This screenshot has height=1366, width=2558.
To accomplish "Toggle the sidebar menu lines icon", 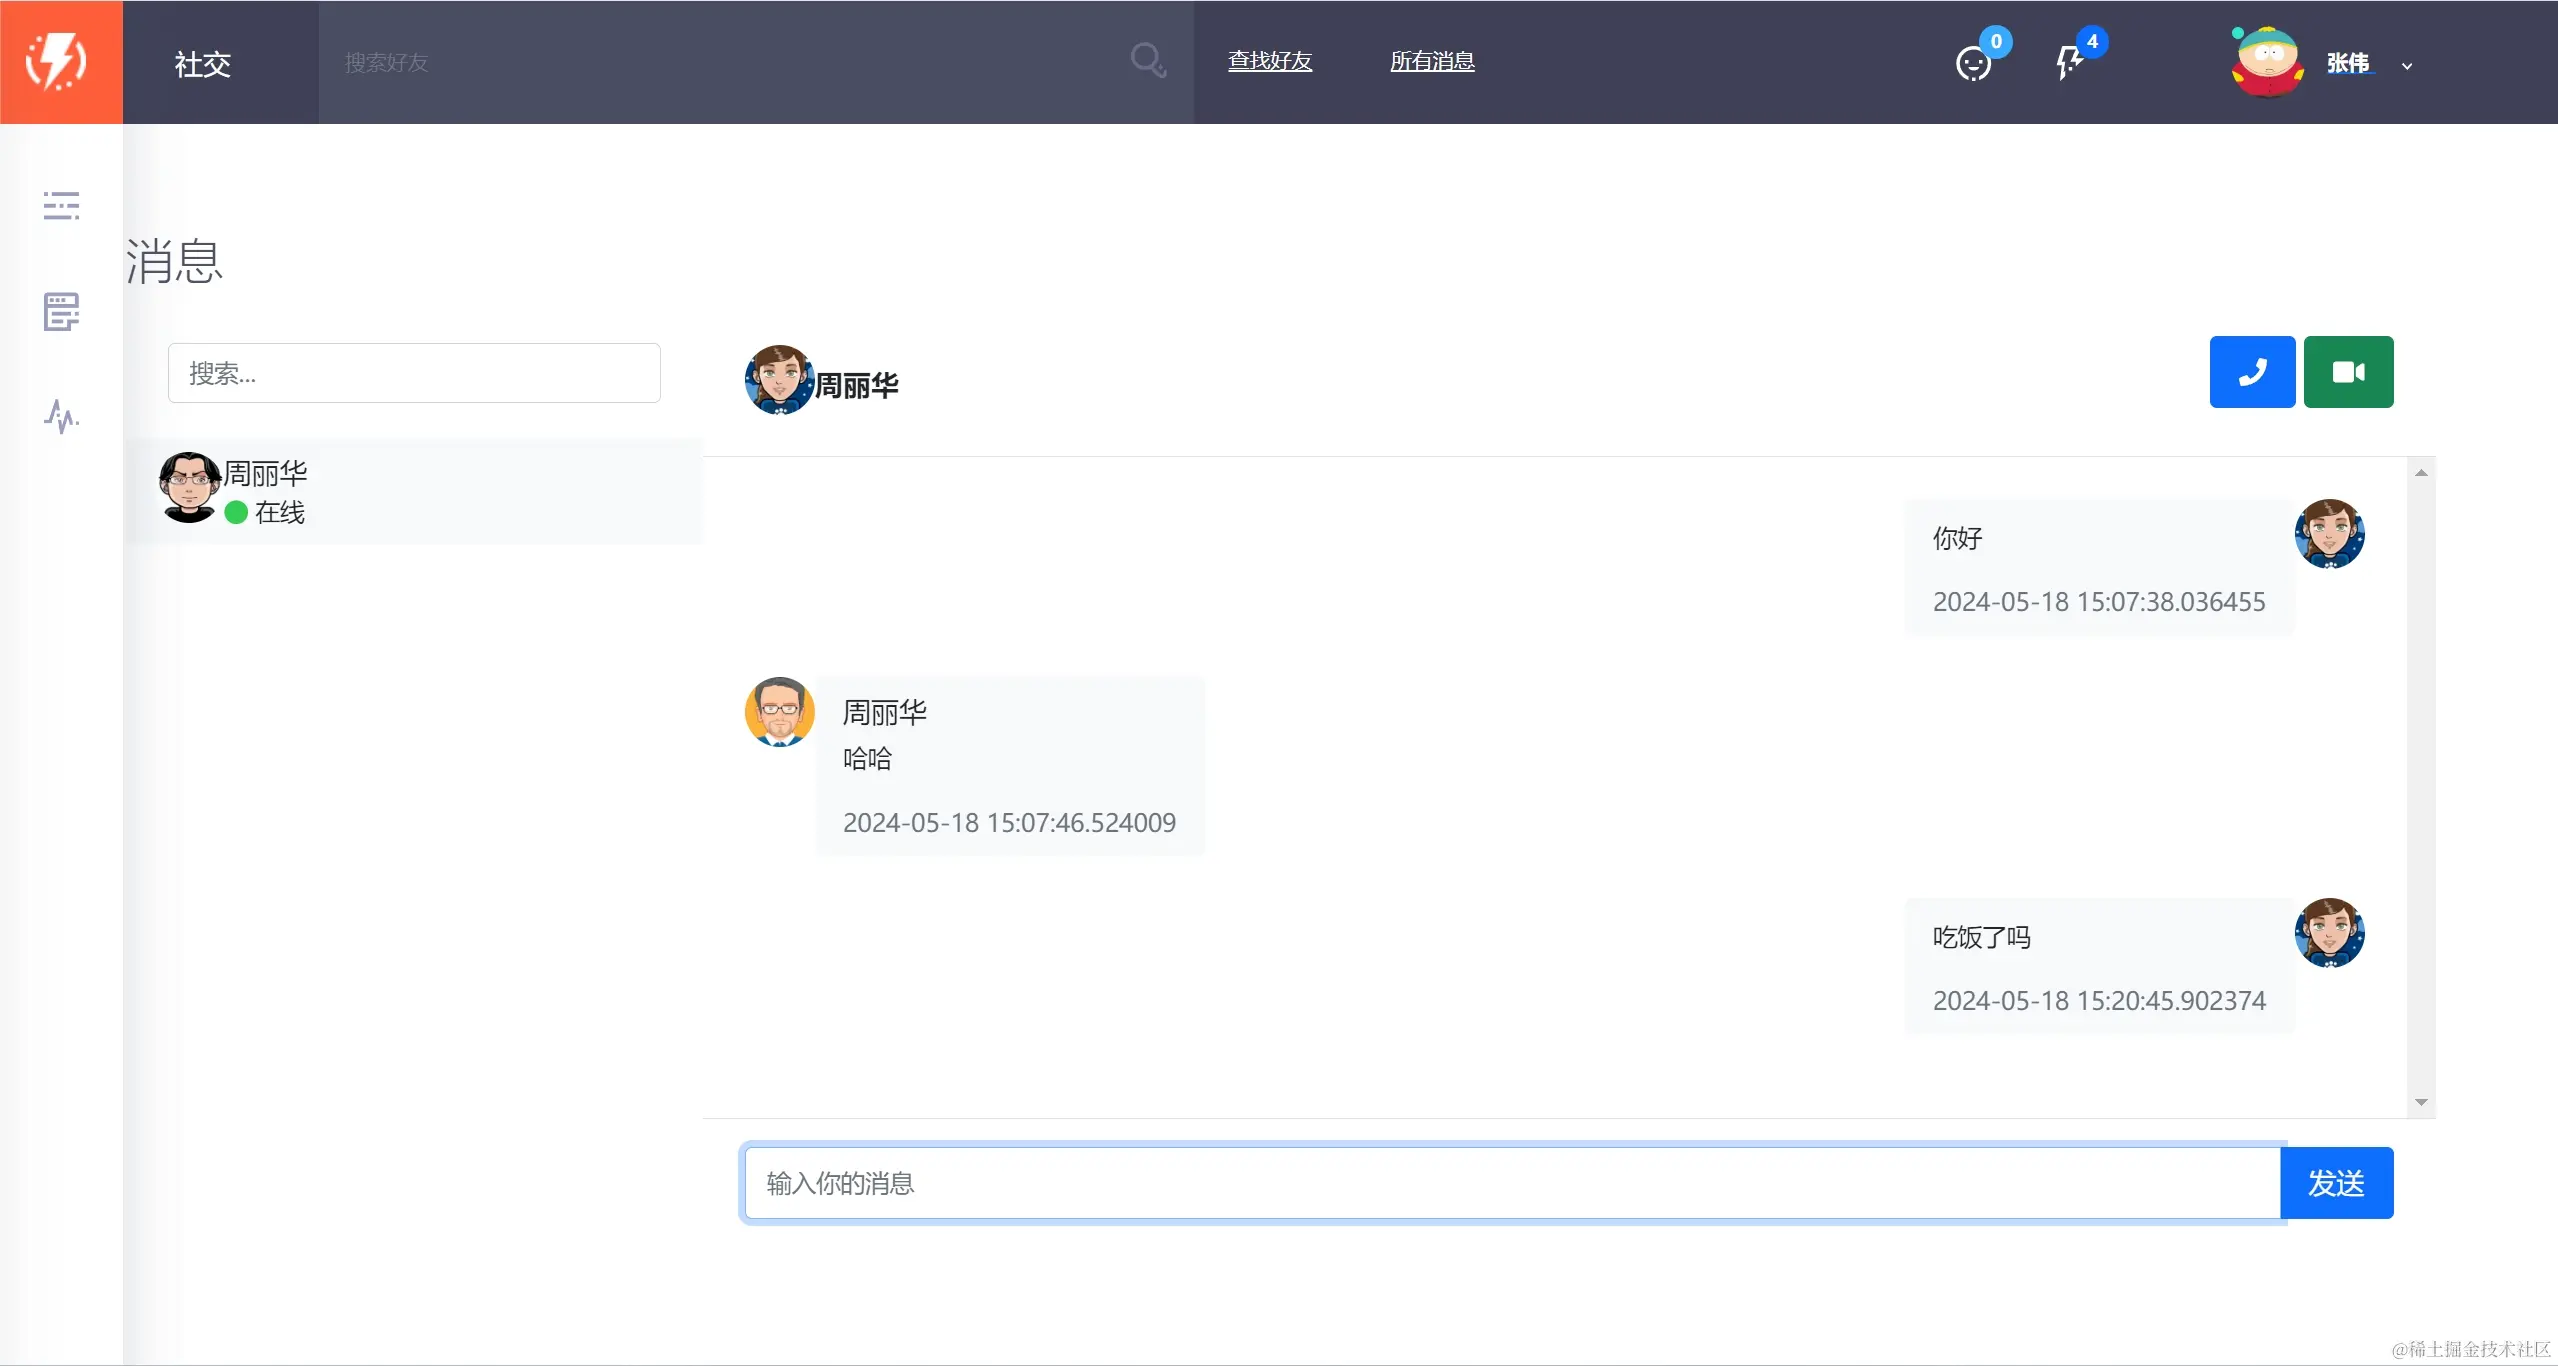I will pyautogui.click(x=61, y=205).
